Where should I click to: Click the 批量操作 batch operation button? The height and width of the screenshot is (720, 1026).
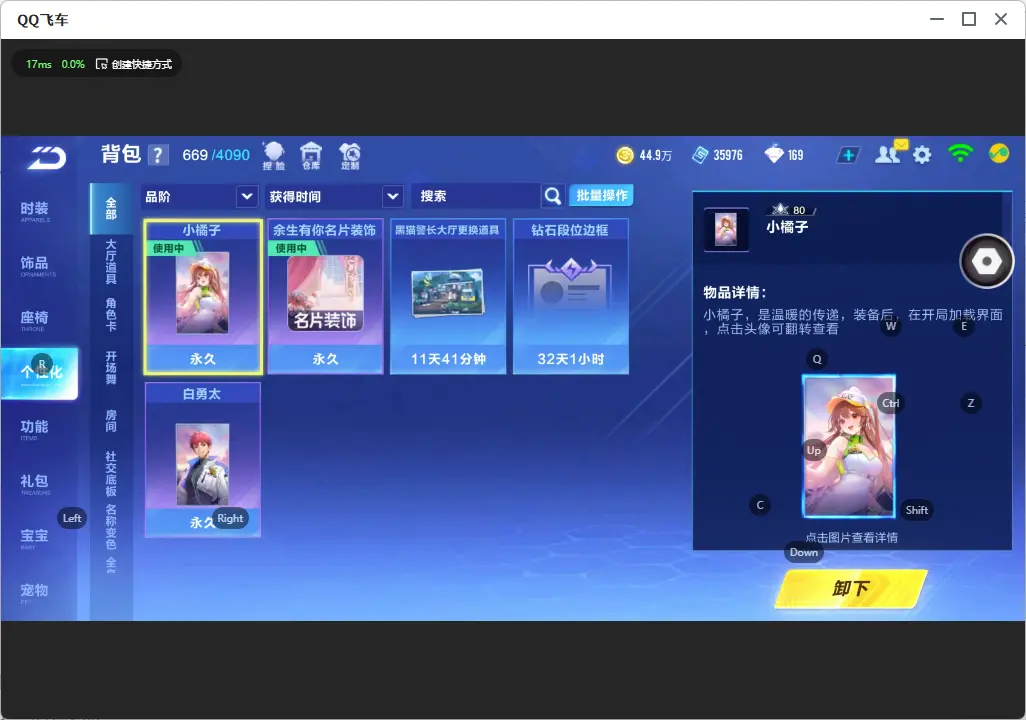point(601,195)
